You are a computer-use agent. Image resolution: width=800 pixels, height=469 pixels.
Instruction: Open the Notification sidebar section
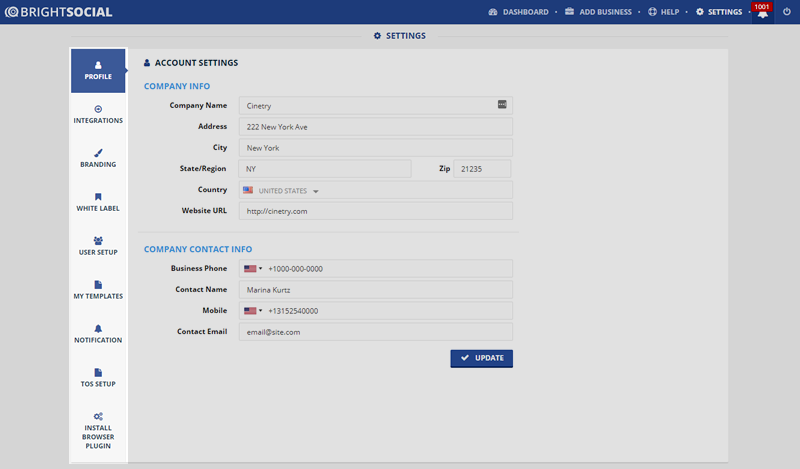click(98, 334)
